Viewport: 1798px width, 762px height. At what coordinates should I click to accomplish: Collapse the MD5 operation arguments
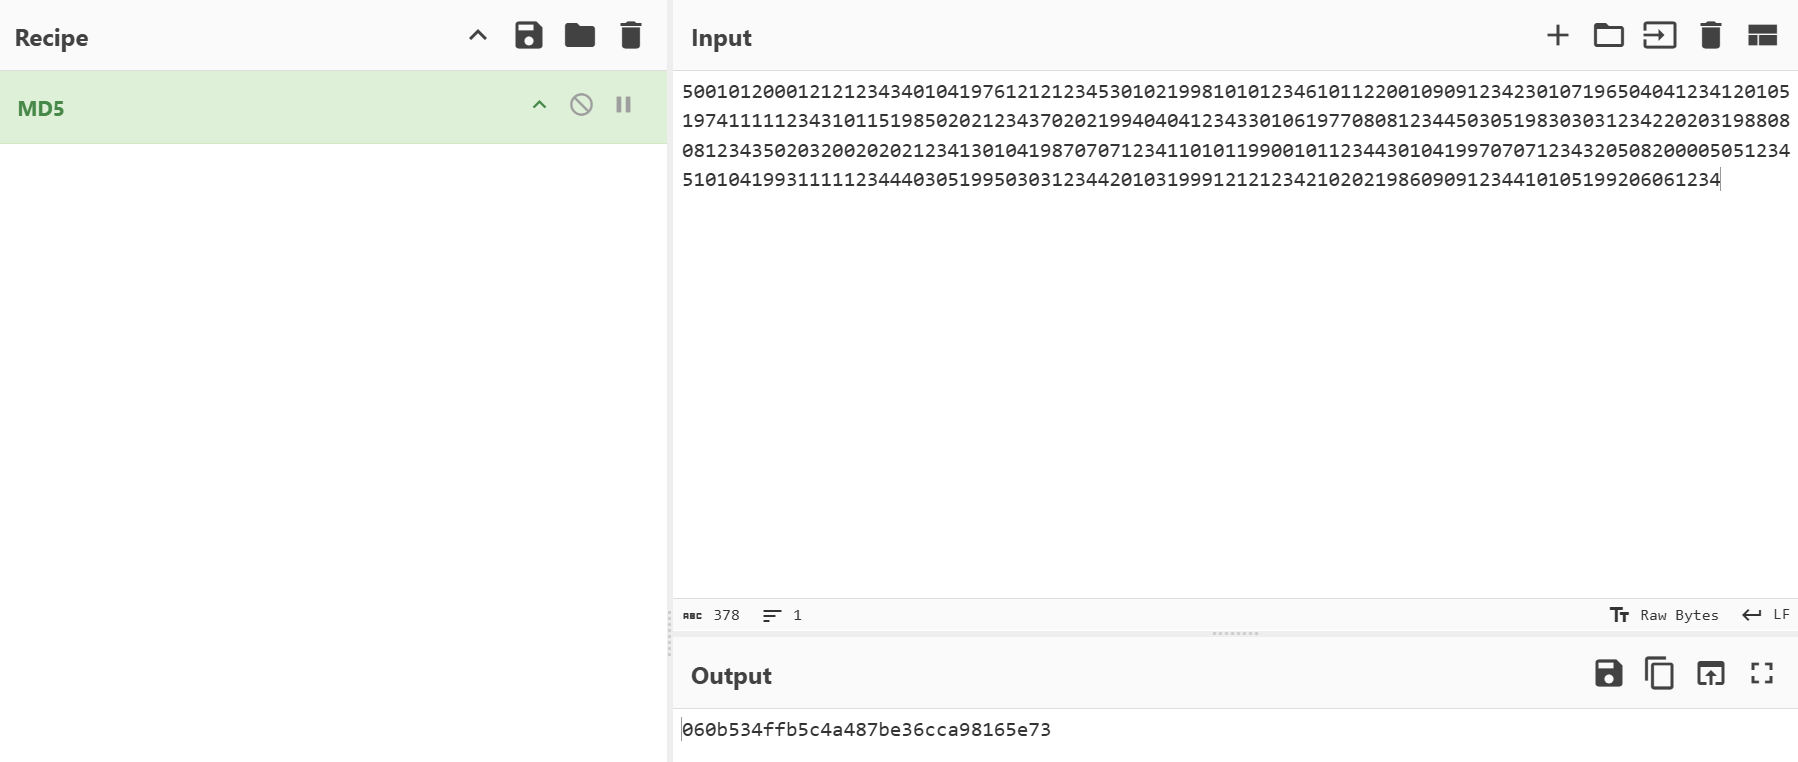[539, 105]
